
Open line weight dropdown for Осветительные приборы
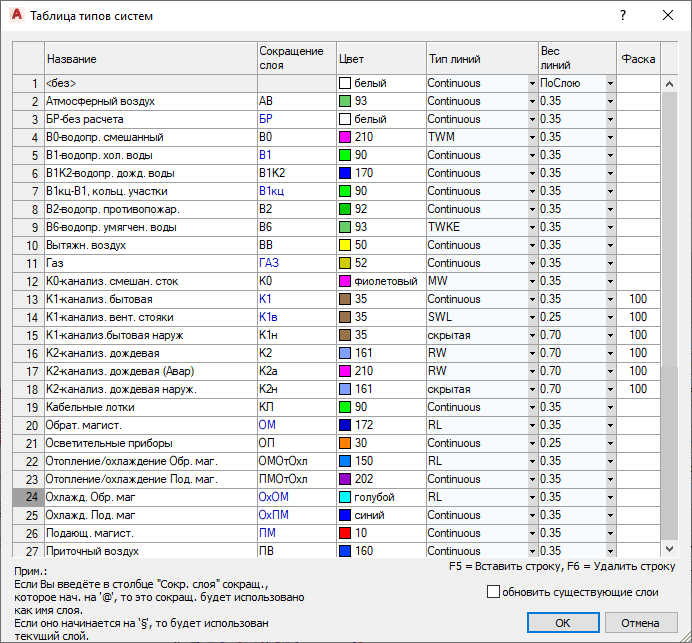(610, 444)
